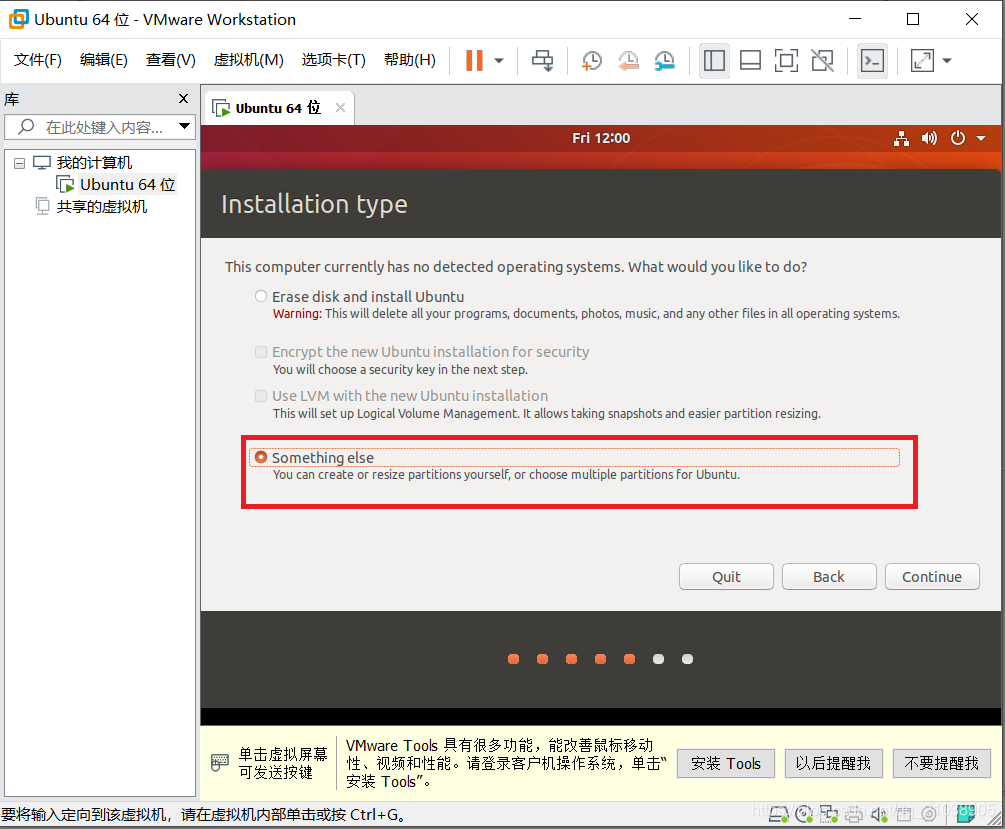Toggle the library sidebar view
This screenshot has height=829, width=1005.
(714, 61)
